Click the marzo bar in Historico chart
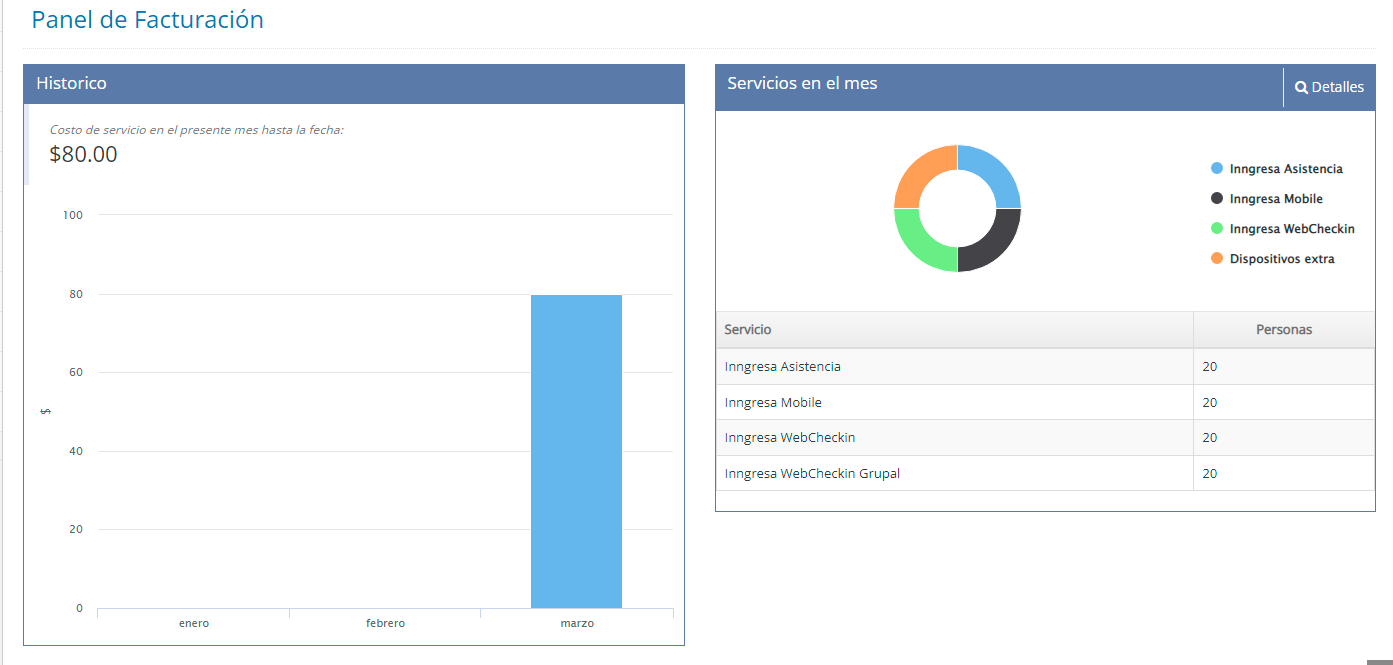Screen dimensions: 1393x665 pos(576,450)
